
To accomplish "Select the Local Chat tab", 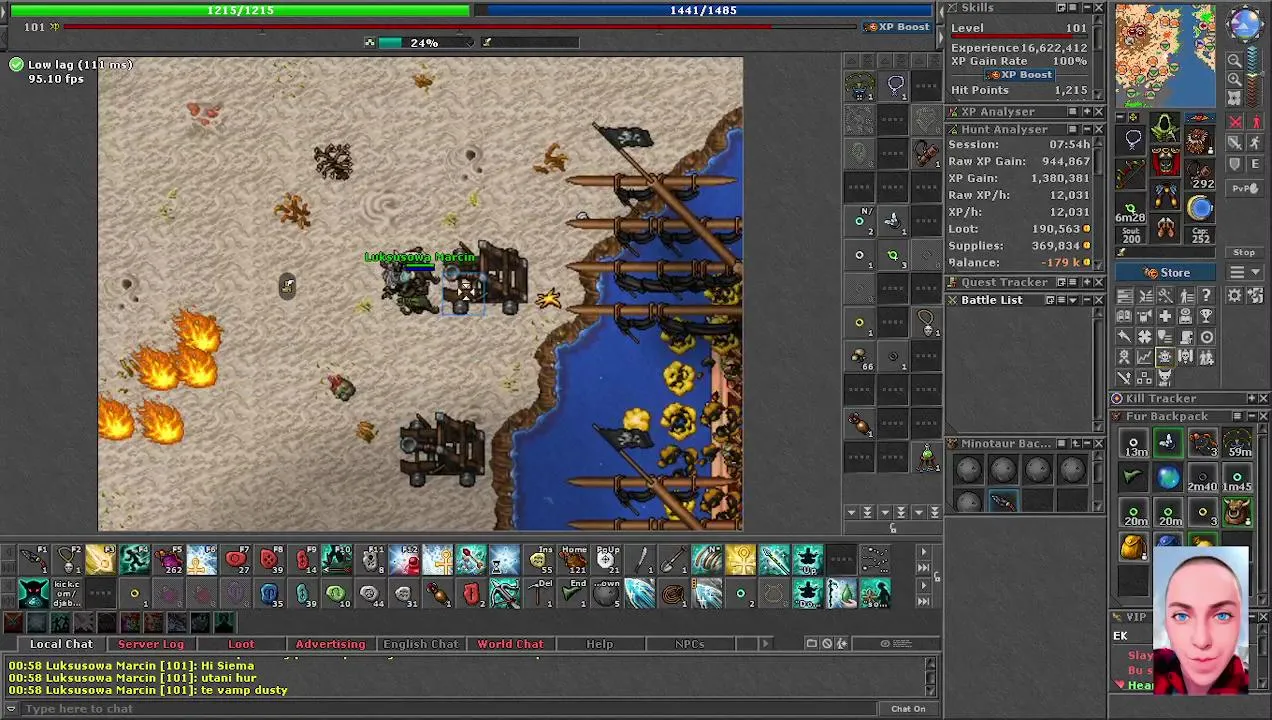I will tap(61, 645).
